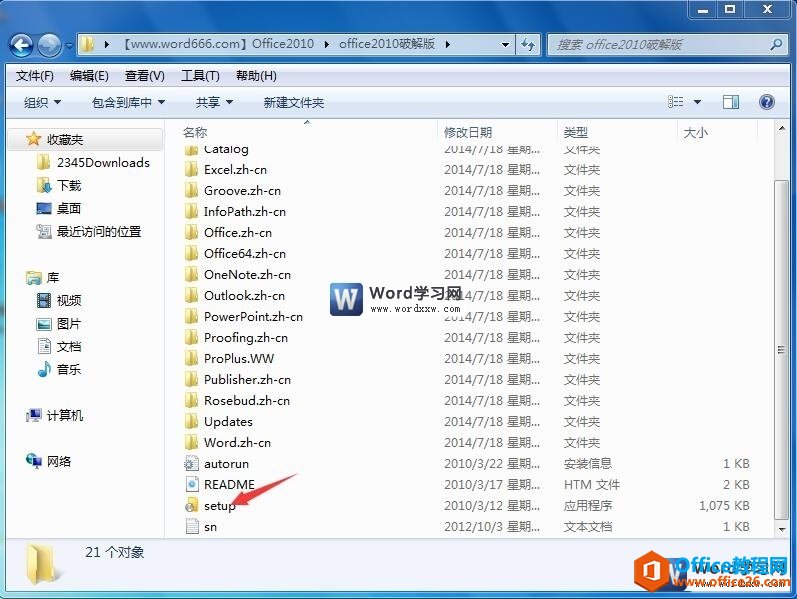
Task: Select the README HTM file icon
Action: [191, 485]
